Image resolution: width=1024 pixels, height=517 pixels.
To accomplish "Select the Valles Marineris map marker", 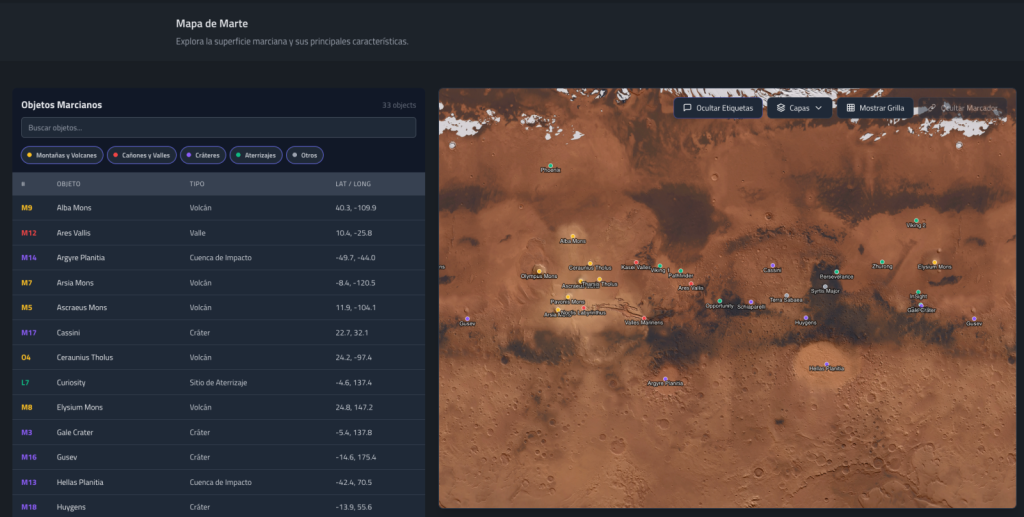I will 643,318.
